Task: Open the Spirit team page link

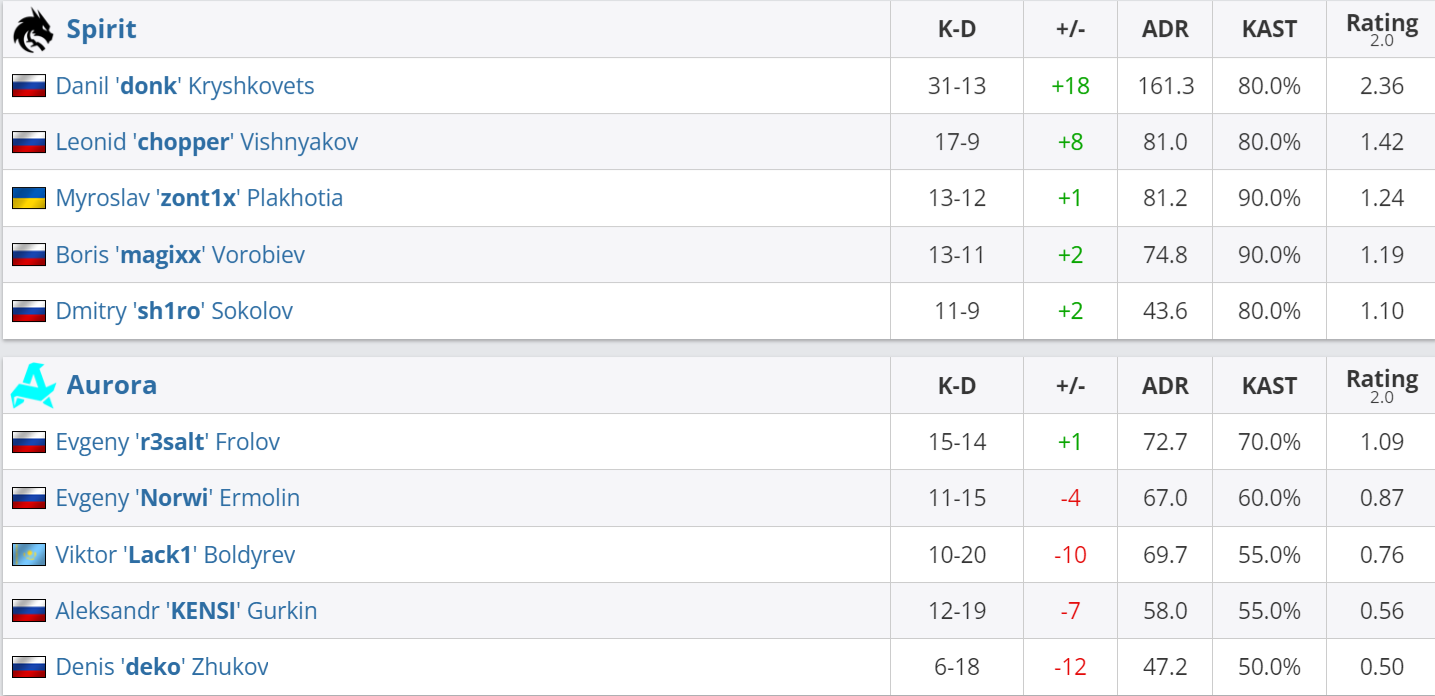Action: (x=101, y=29)
